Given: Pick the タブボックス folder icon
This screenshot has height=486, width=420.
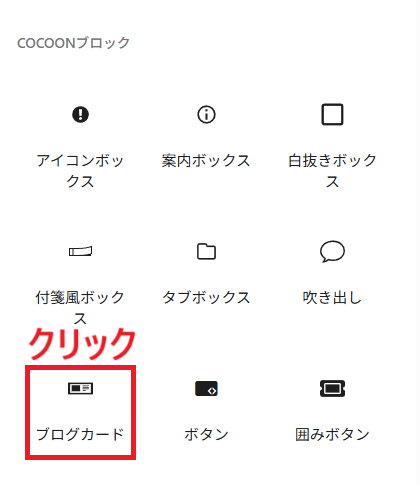Looking at the screenshot, I should point(206,251).
